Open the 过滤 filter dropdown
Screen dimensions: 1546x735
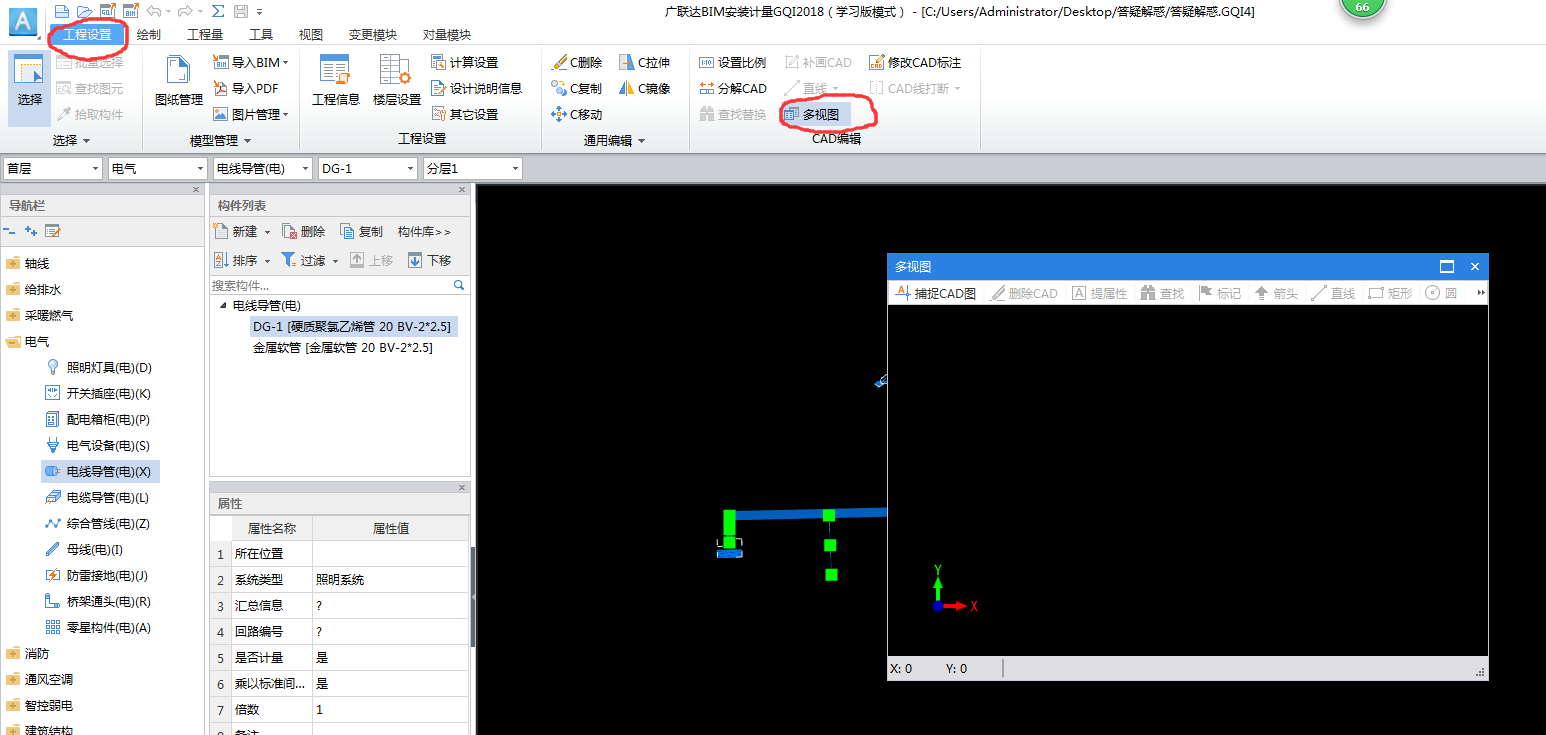point(335,261)
